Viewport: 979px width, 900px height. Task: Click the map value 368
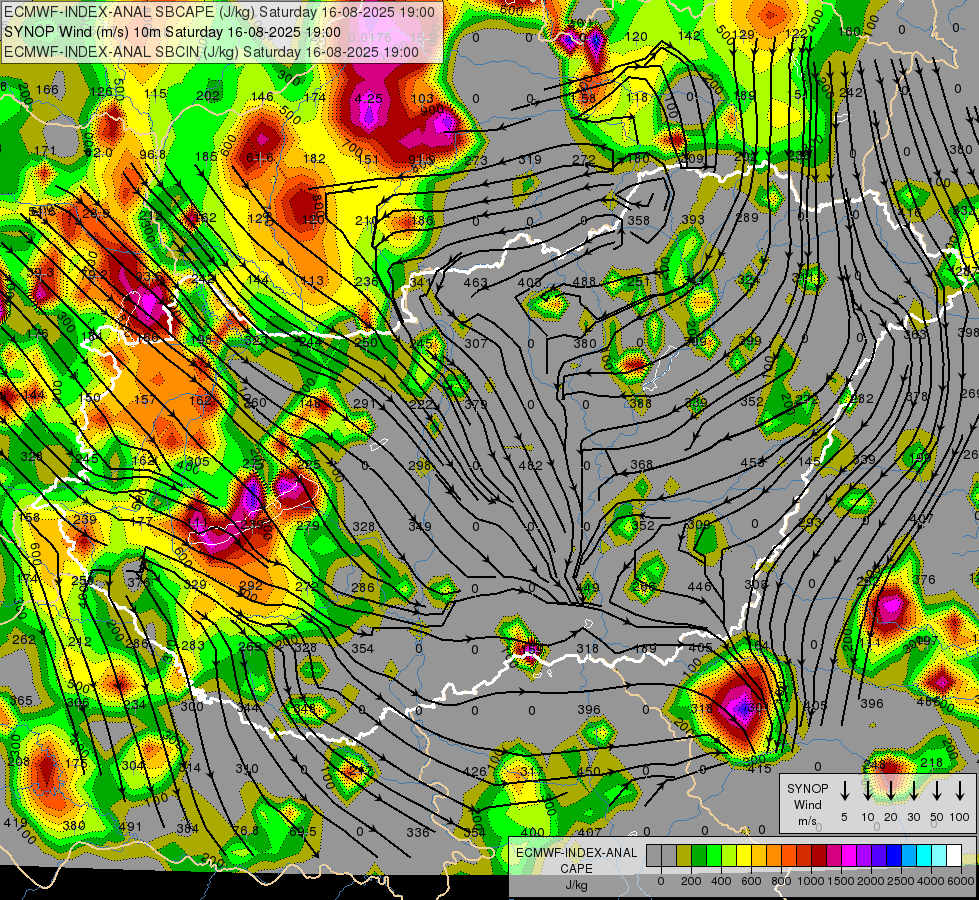641,465
